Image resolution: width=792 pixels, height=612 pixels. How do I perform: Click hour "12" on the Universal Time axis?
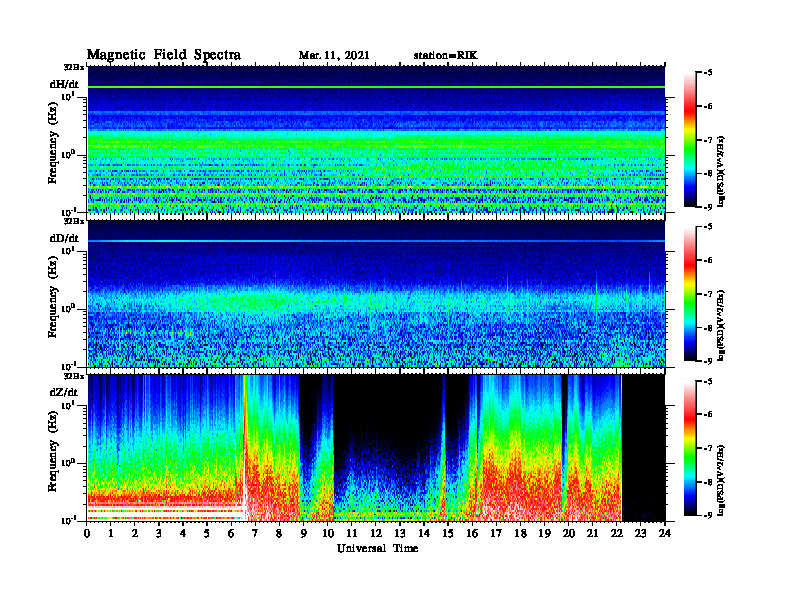coord(376,534)
